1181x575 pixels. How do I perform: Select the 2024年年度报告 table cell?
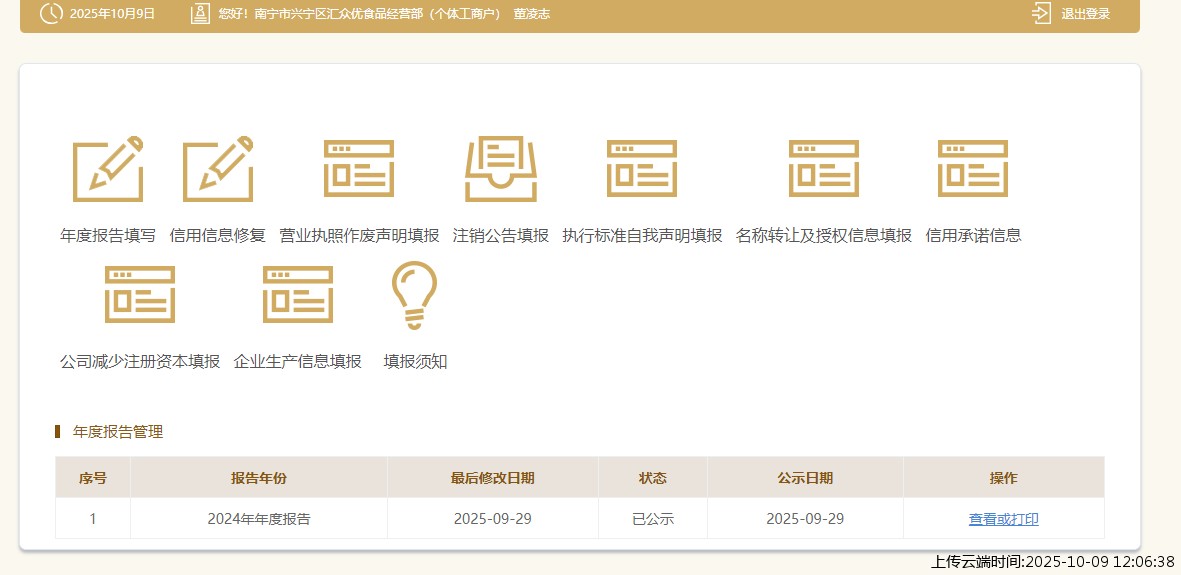259,519
